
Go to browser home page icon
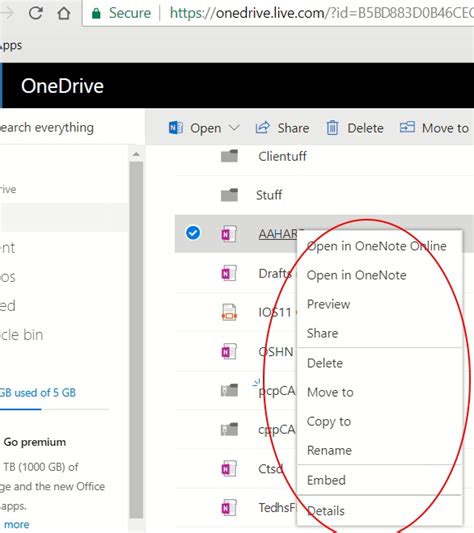64,13
